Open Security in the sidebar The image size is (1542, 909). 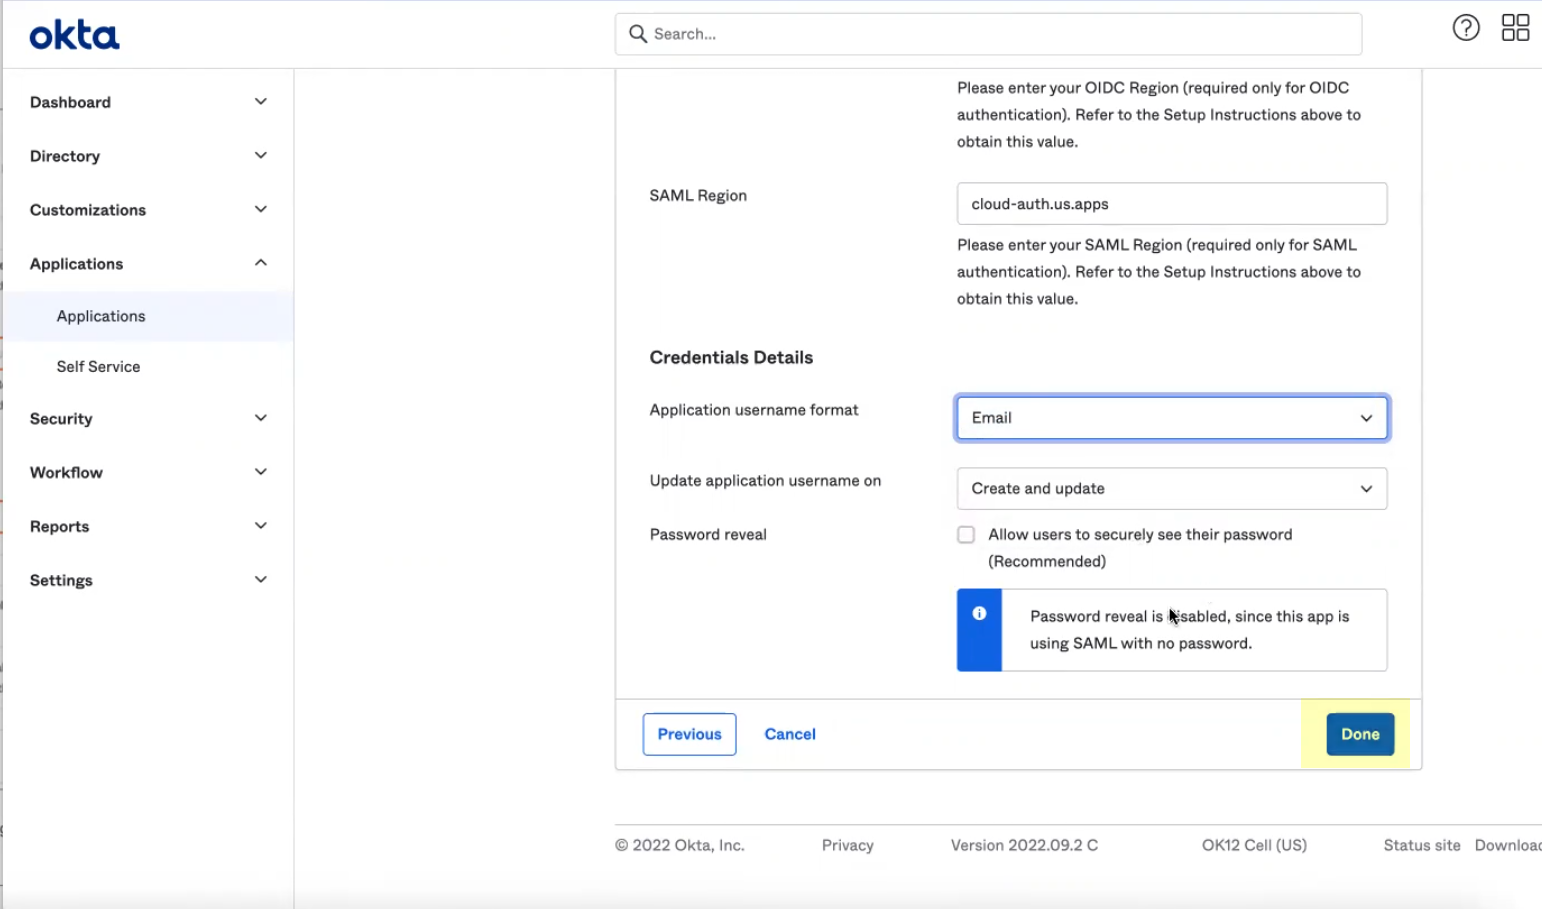(61, 419)
